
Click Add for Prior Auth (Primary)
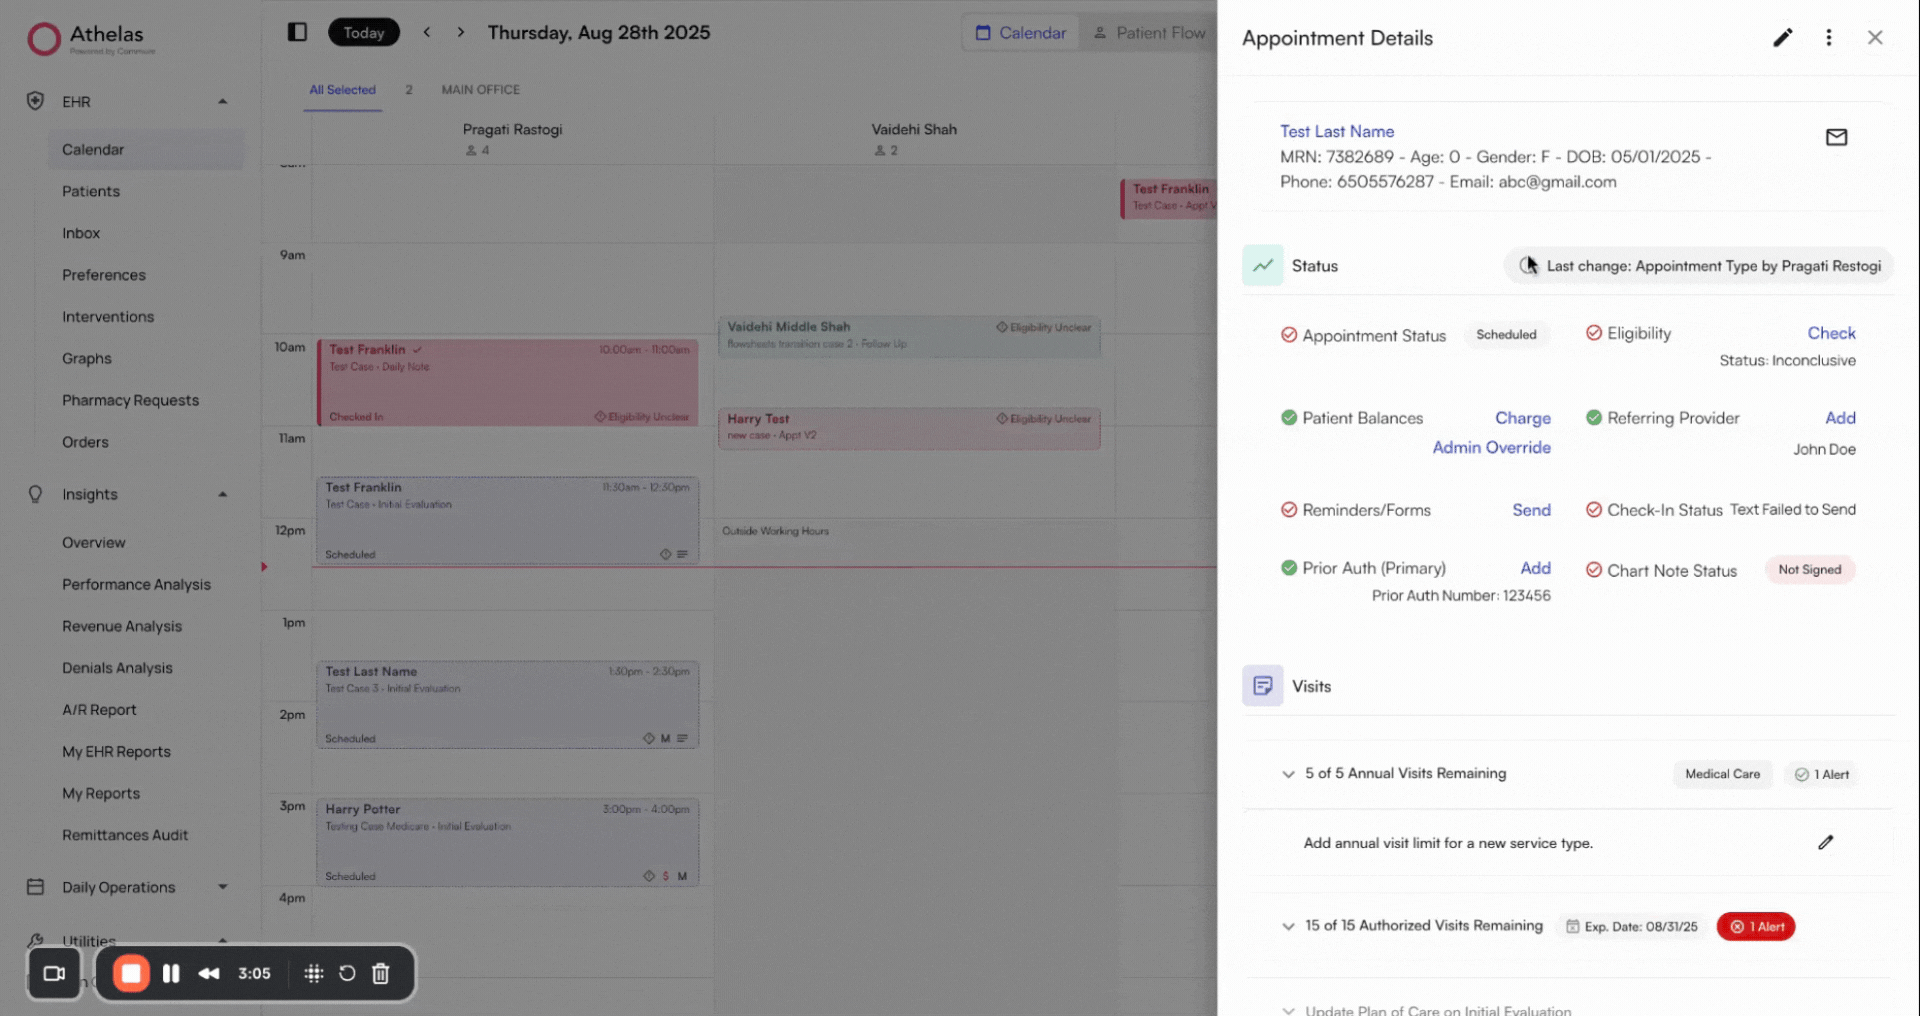pos(1535,568)
